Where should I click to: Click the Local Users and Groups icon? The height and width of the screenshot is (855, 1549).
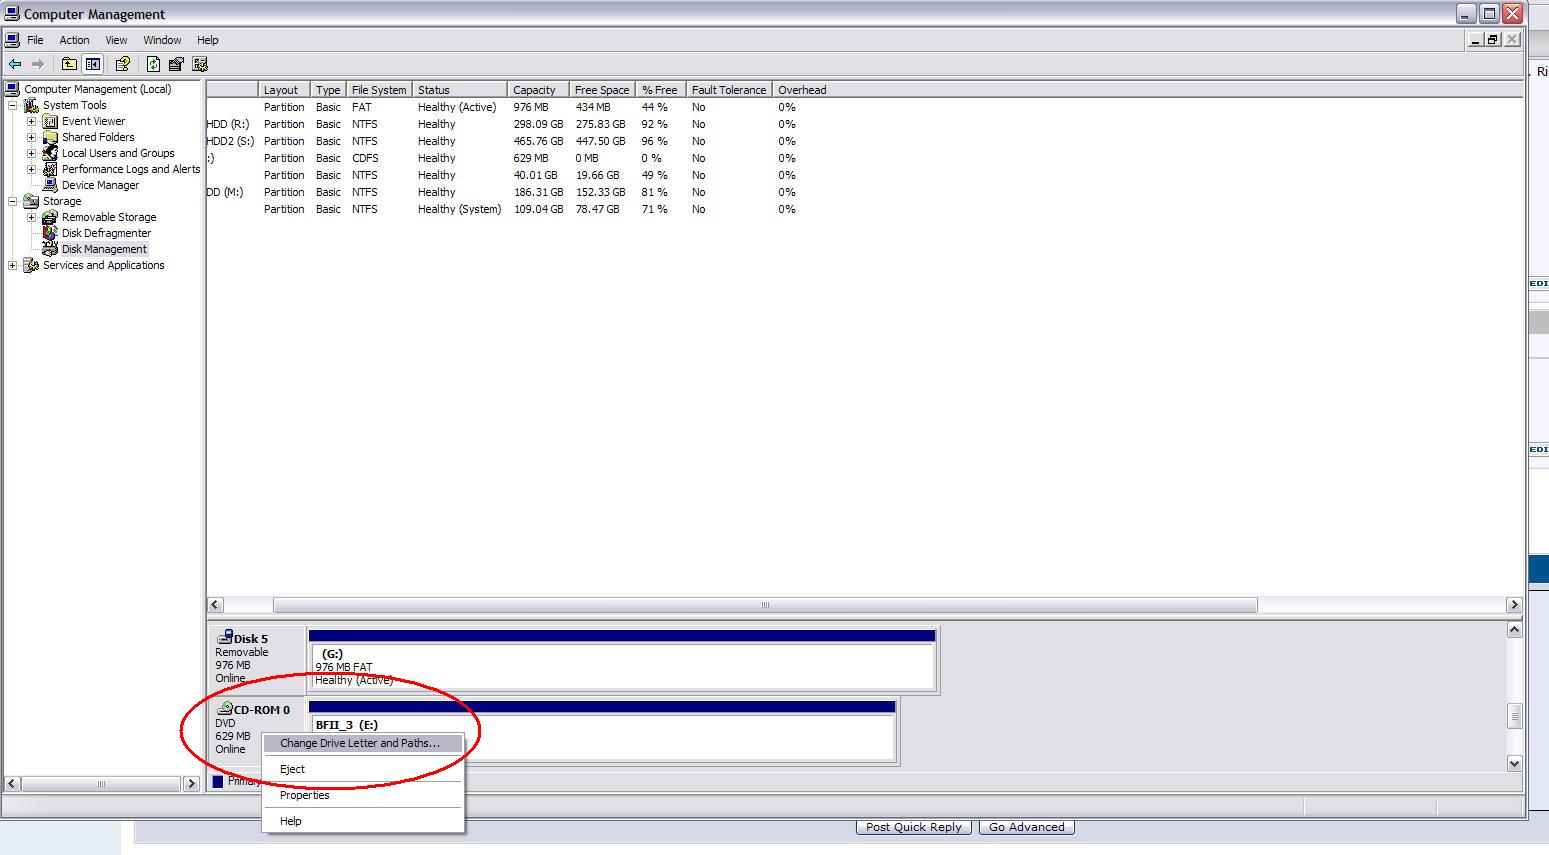tap(50, 153)
